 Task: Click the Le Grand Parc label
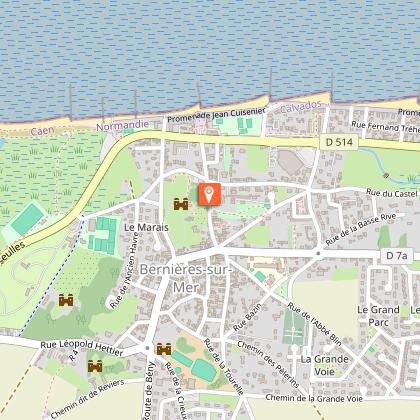[378, 316]
